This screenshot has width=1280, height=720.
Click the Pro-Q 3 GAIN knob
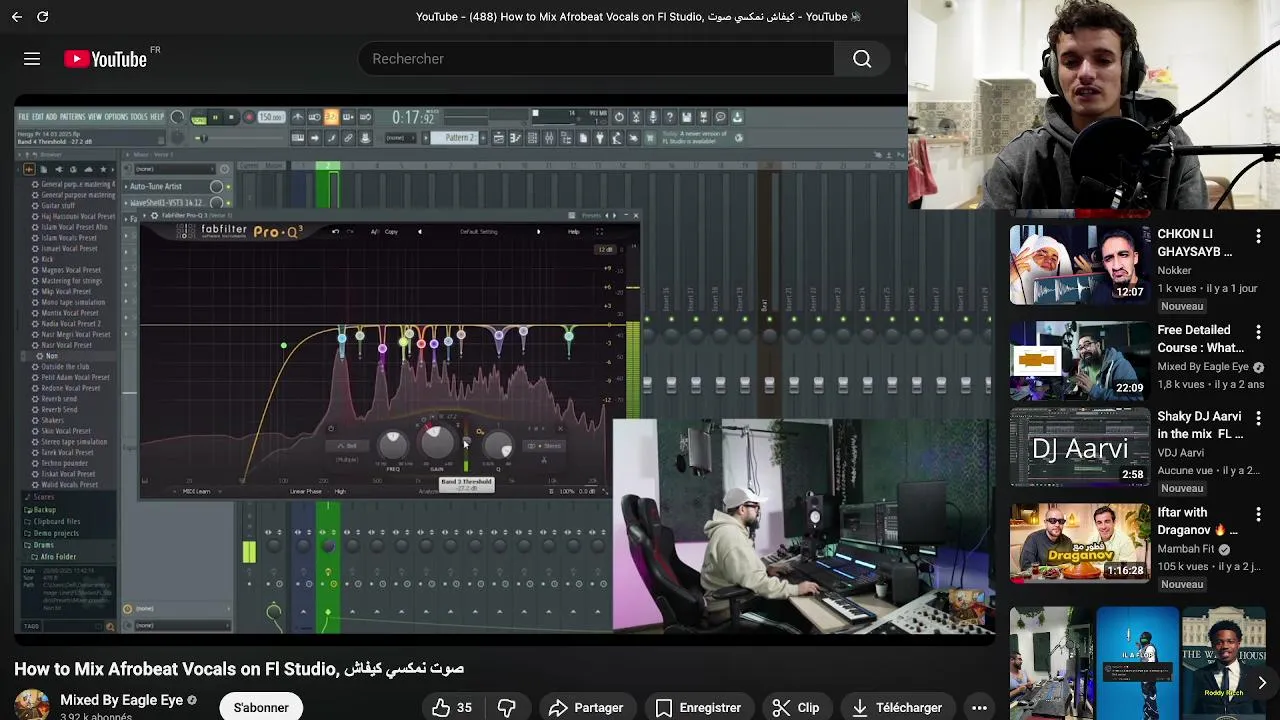click(437, 443)
